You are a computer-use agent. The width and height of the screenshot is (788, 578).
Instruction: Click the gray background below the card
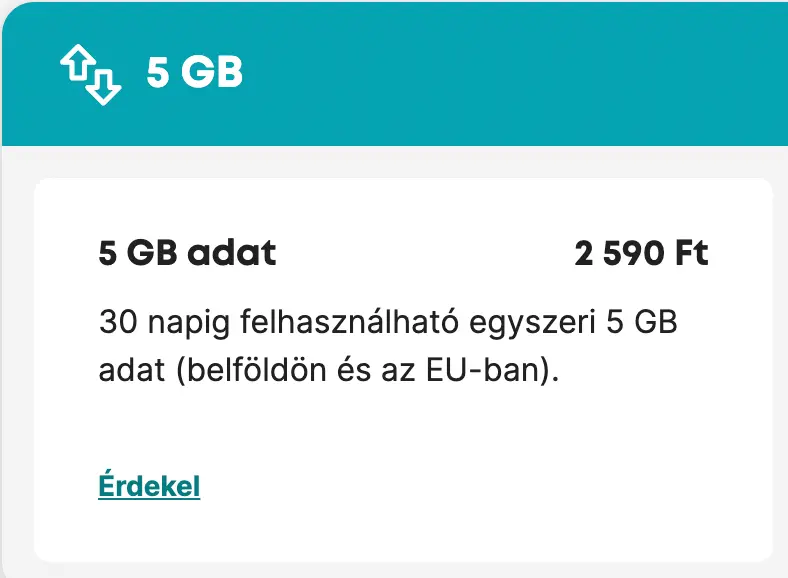pos(400,570)
